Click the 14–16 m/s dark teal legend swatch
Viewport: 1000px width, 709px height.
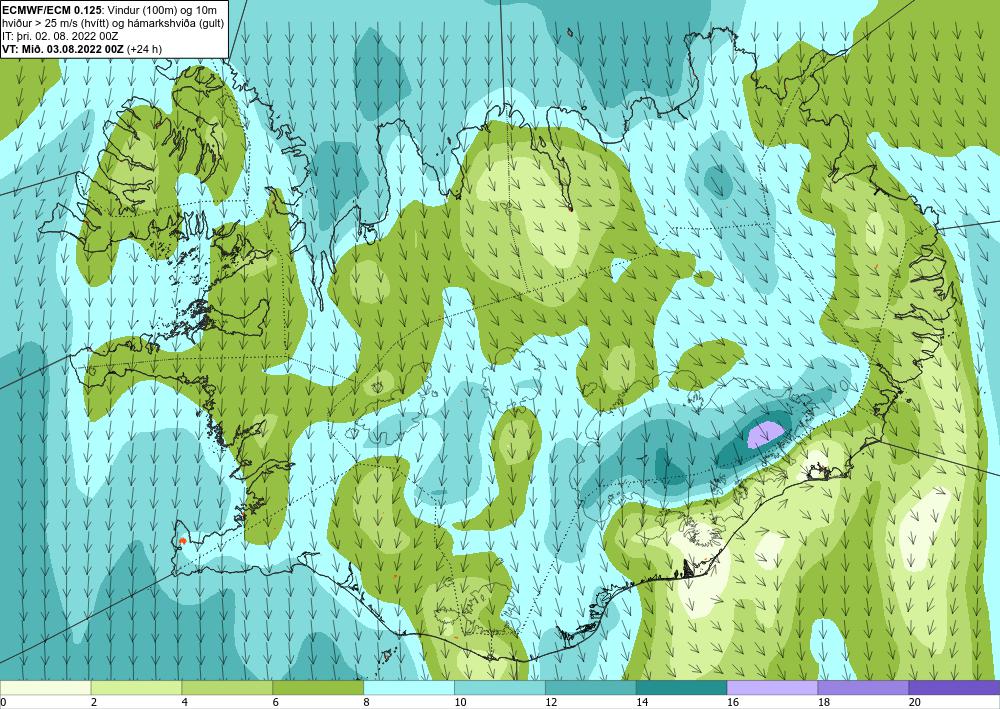[681, 687]
